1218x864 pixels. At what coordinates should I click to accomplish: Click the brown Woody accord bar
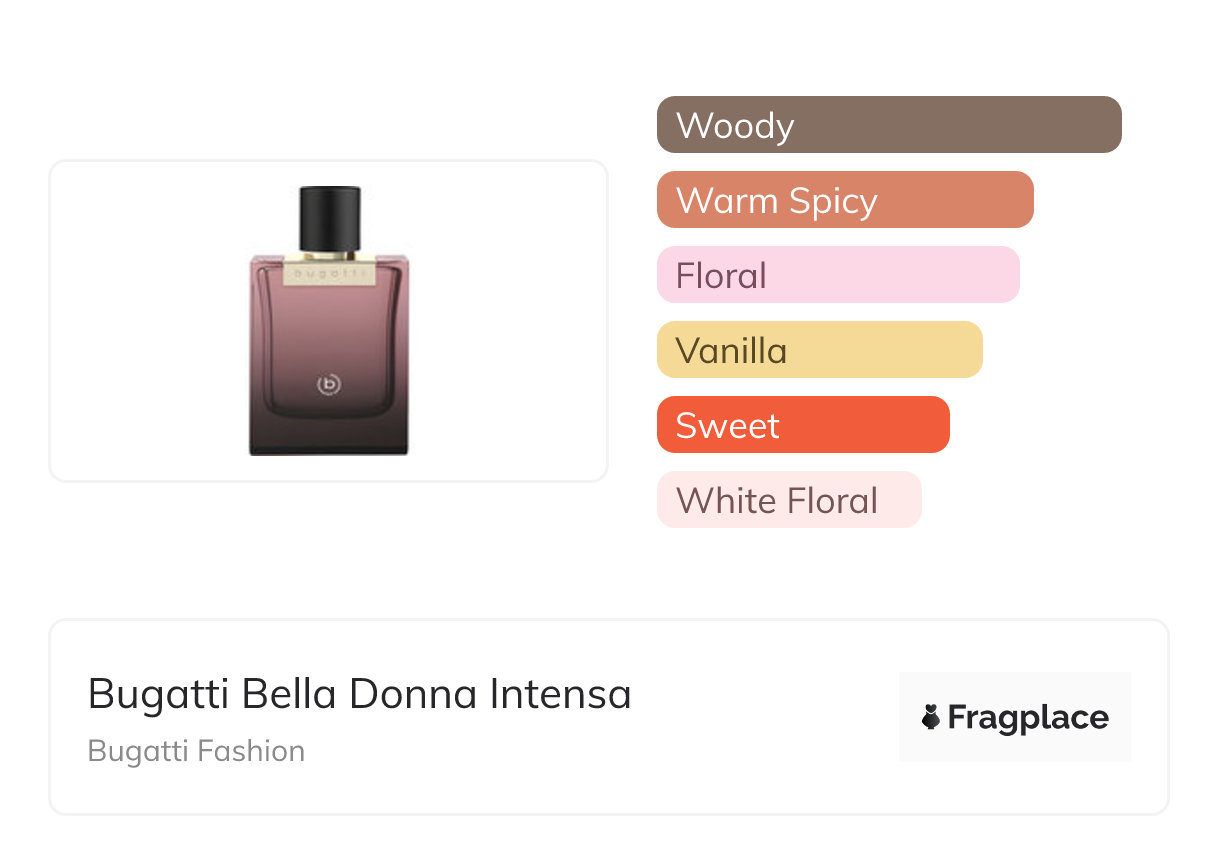click(x=888, y=125)
